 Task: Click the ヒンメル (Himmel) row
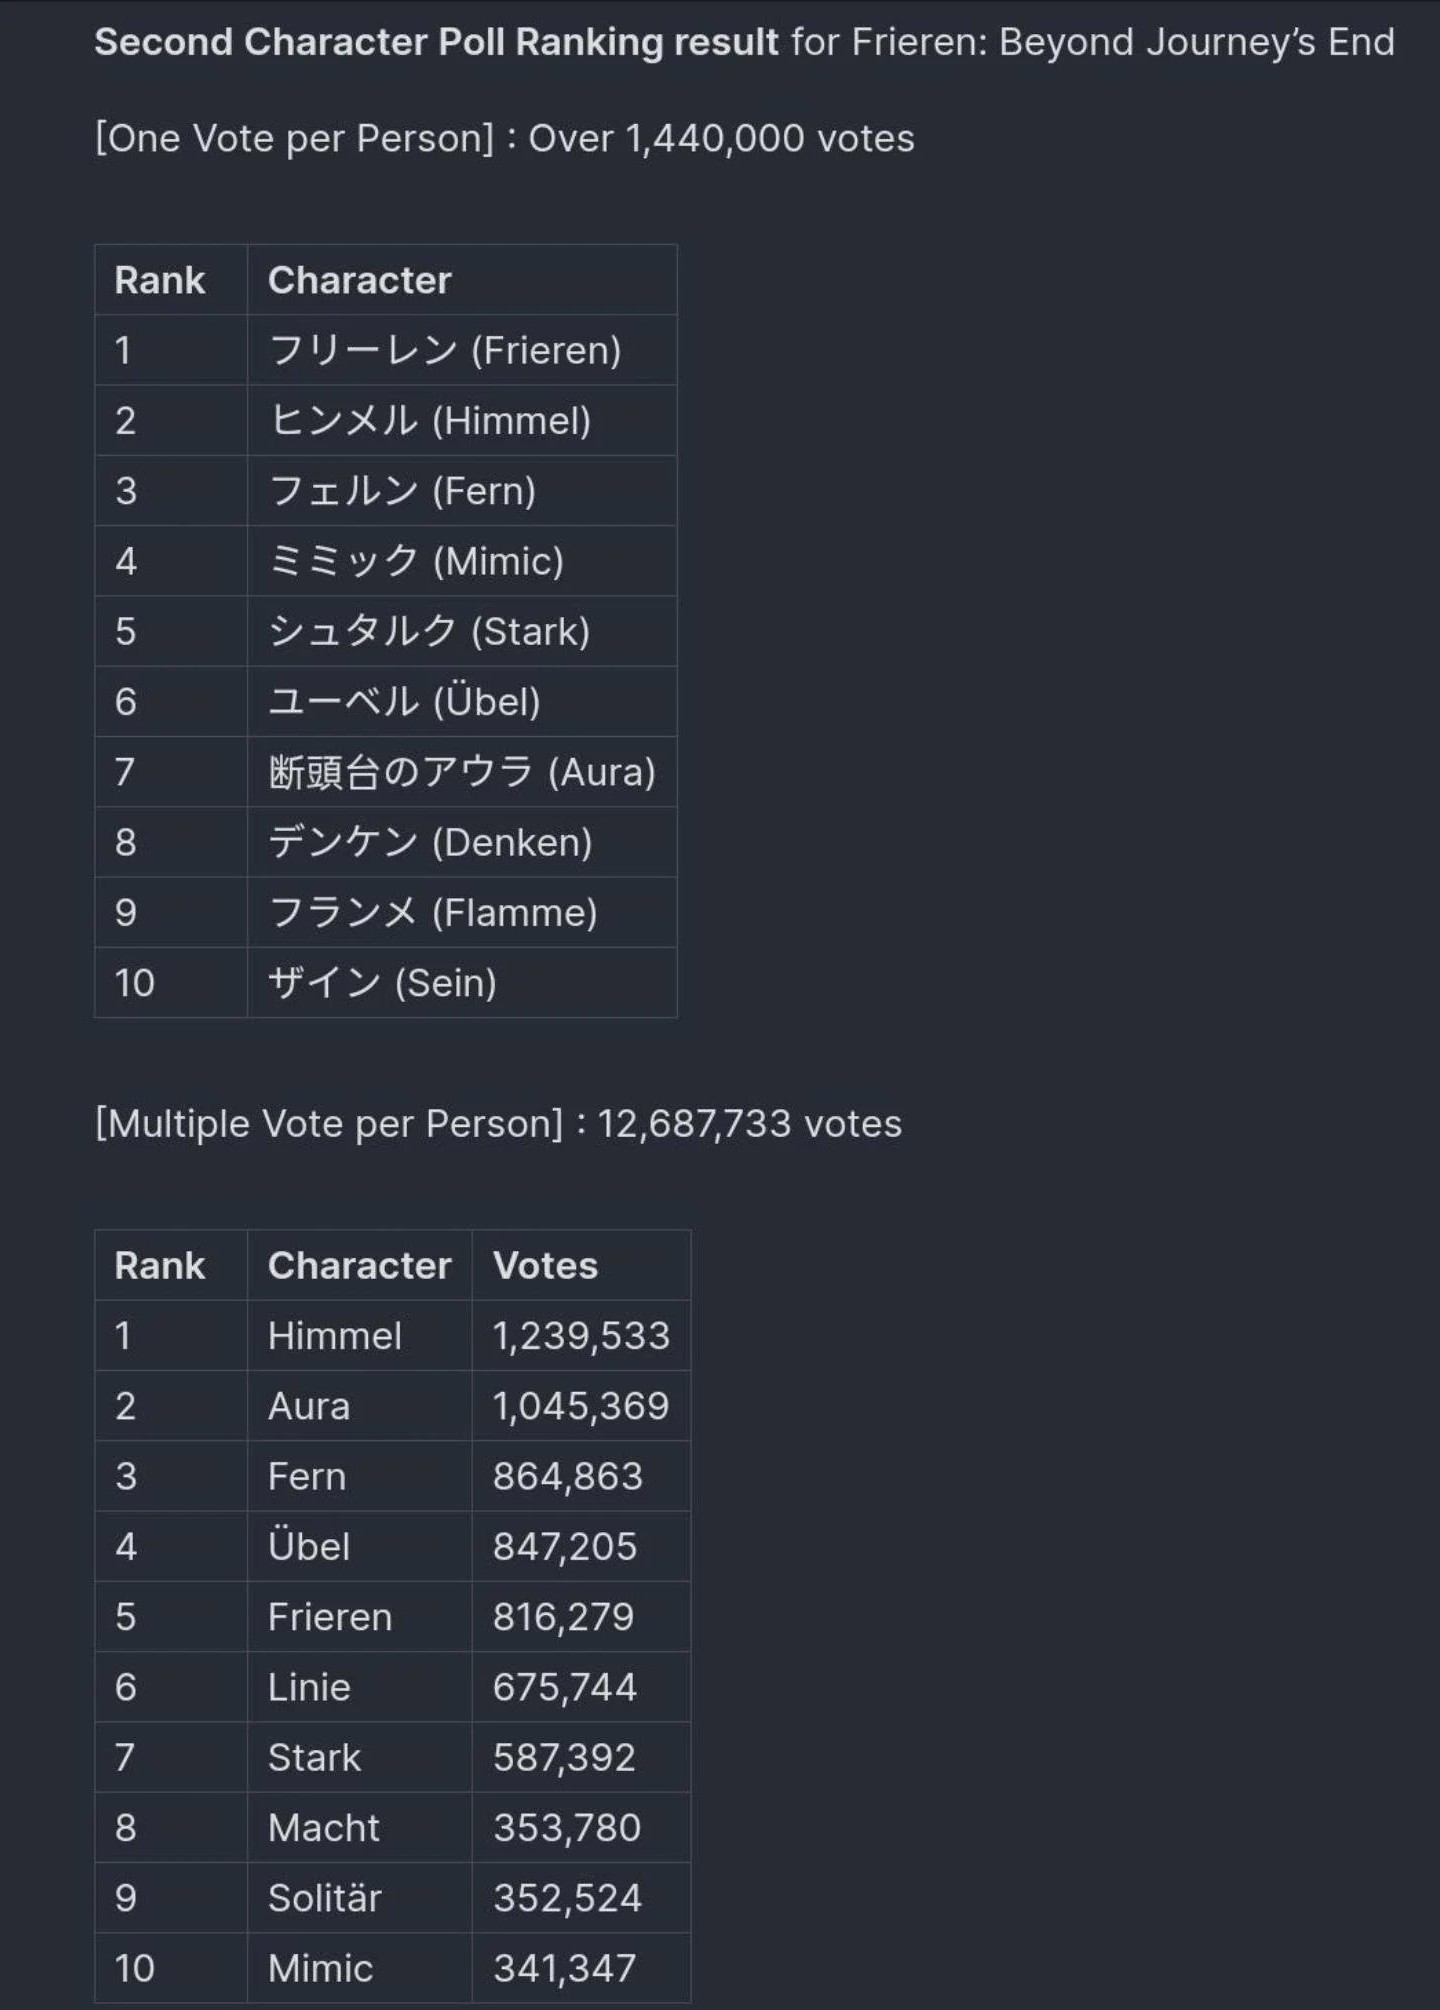tap(386, 420)
